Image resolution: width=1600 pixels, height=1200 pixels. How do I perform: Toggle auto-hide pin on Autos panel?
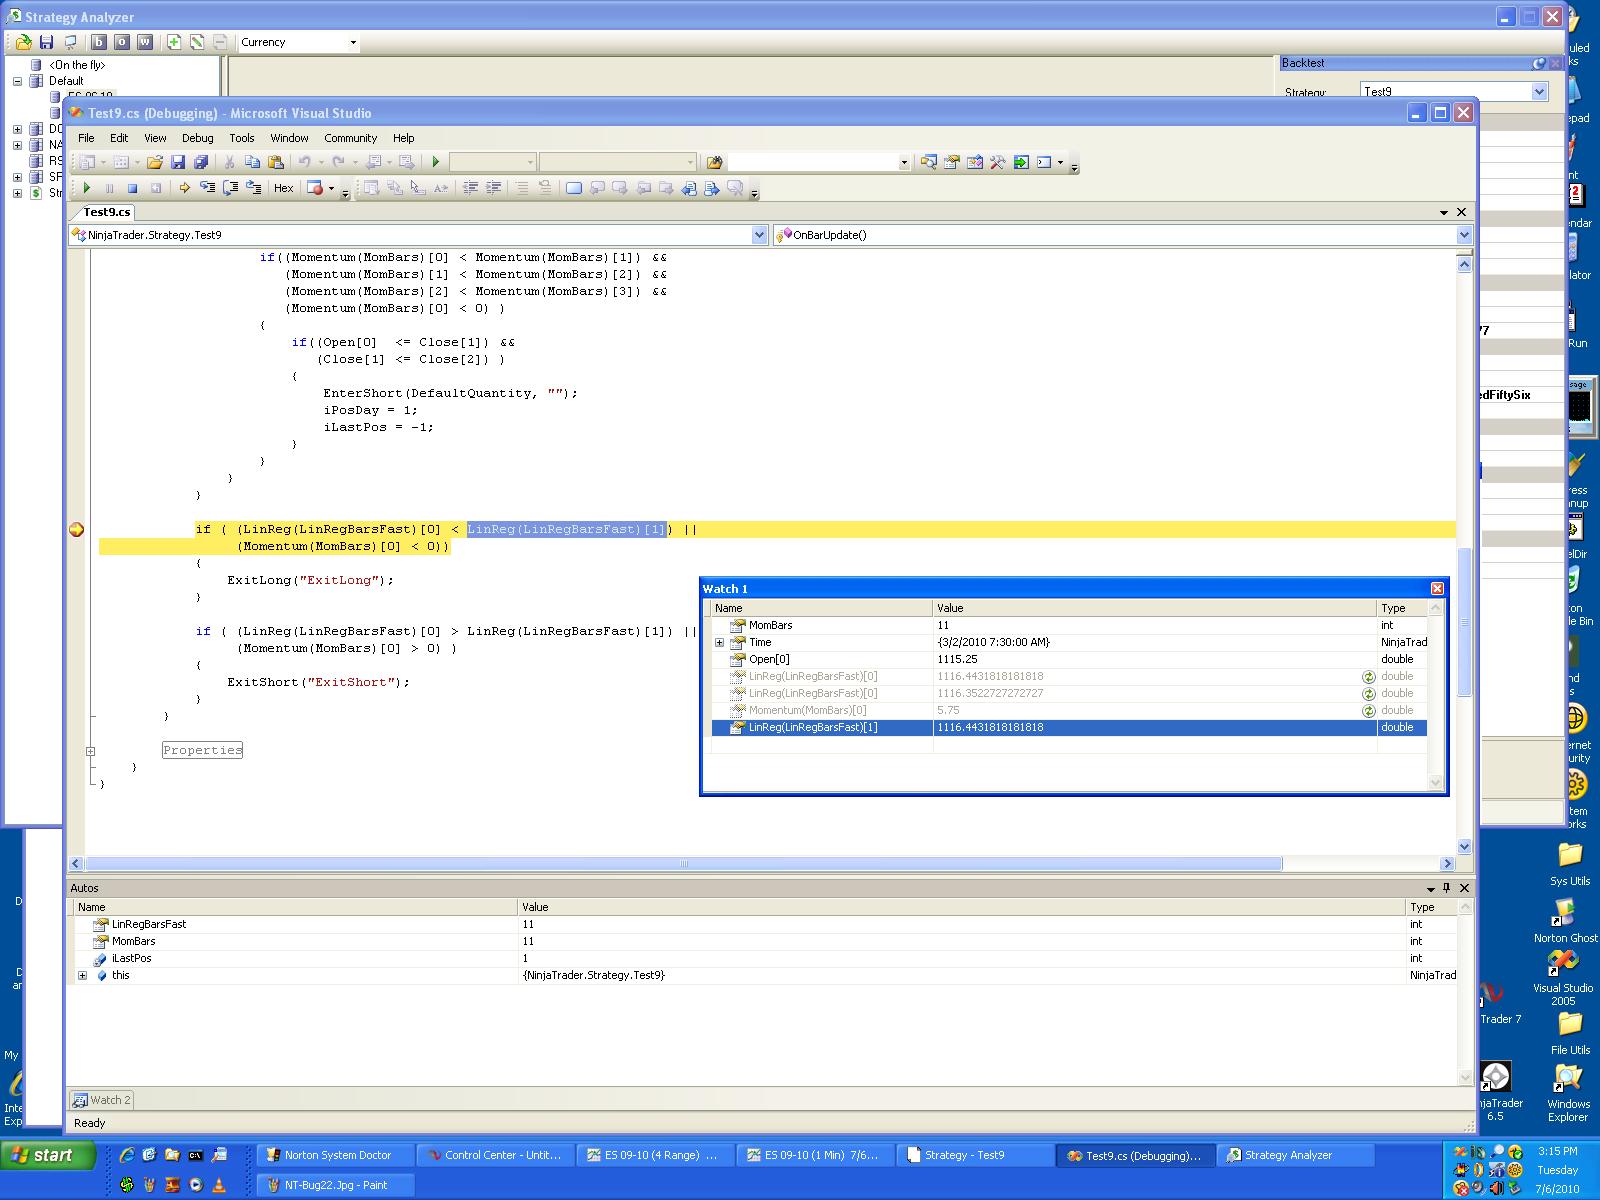coord(1447,888)
